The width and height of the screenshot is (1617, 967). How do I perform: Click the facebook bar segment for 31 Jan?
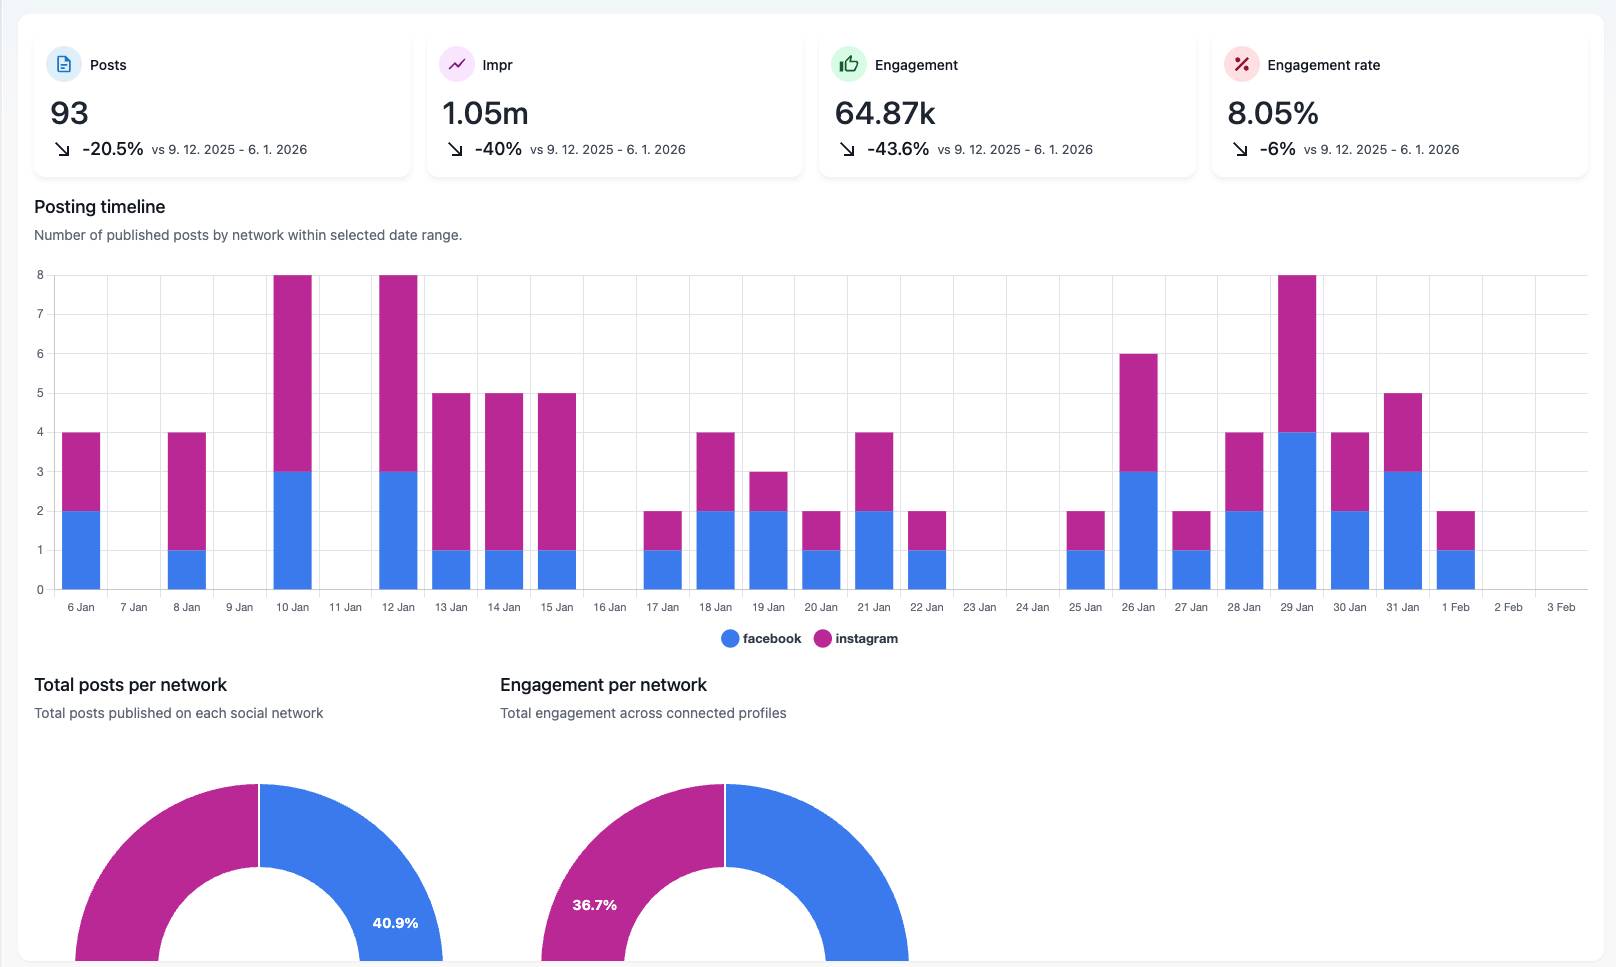tap(1403, 531)
